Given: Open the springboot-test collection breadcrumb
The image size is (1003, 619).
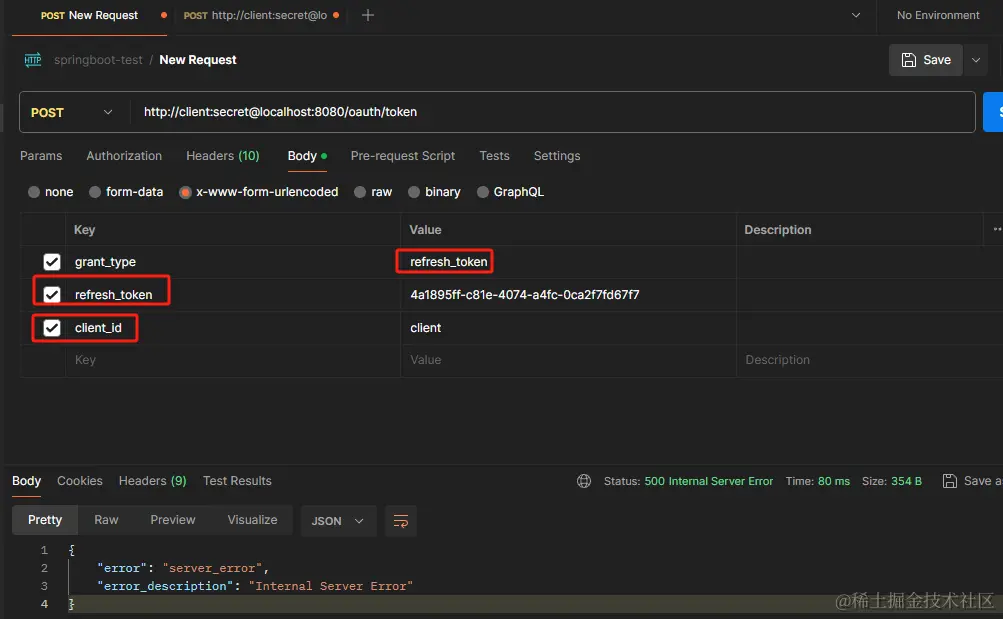Looking at the screenshot, I should [98, 59].
